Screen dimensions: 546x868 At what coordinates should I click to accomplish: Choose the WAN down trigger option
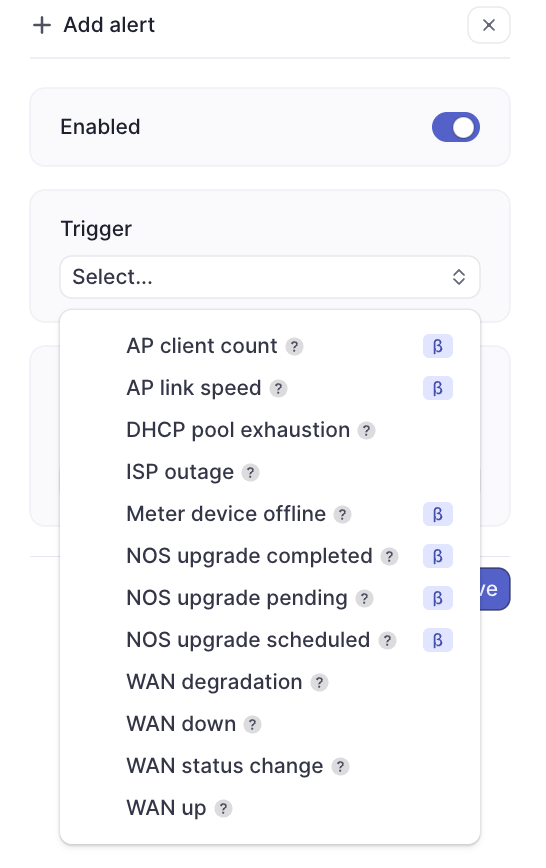pos(270,724)
